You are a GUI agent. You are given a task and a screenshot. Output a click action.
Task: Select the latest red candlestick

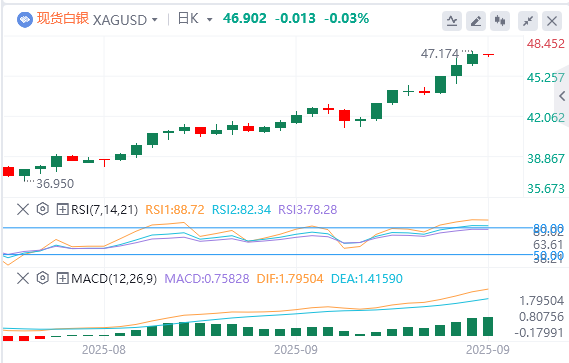click(x=488, y=54)
